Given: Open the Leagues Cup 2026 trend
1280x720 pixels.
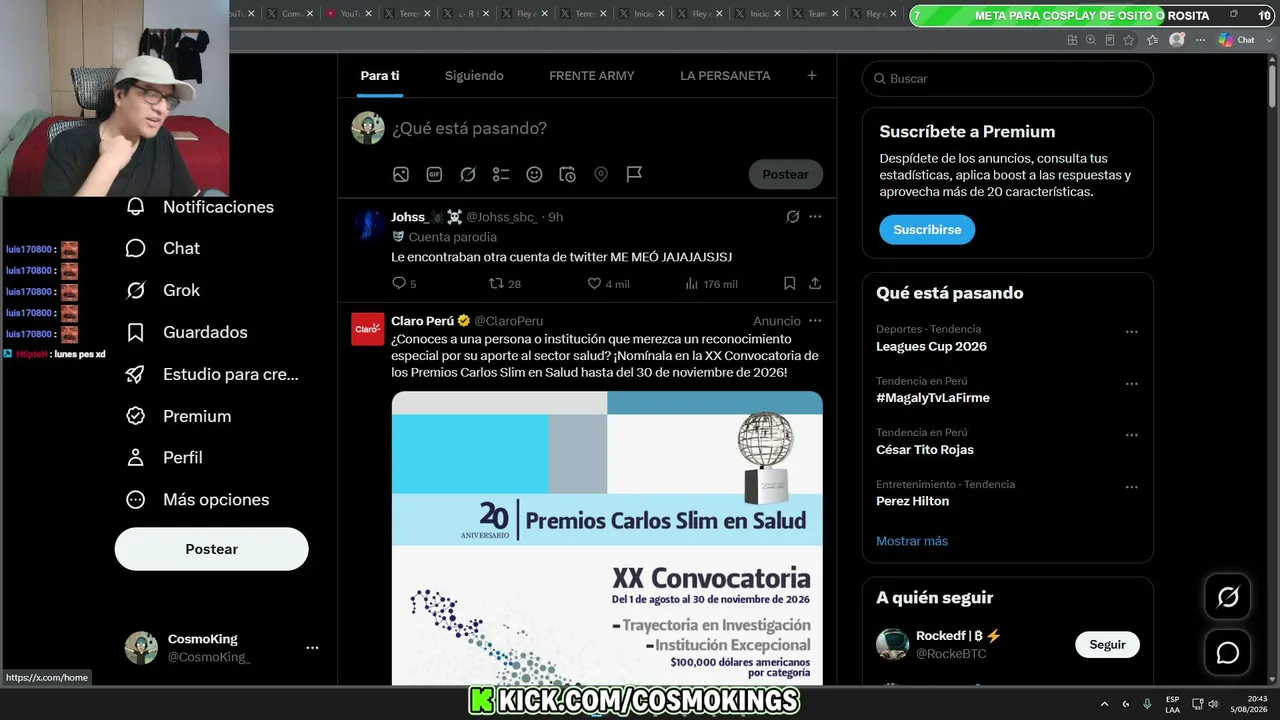Looking at the screenshot, I should click(931, 347).
